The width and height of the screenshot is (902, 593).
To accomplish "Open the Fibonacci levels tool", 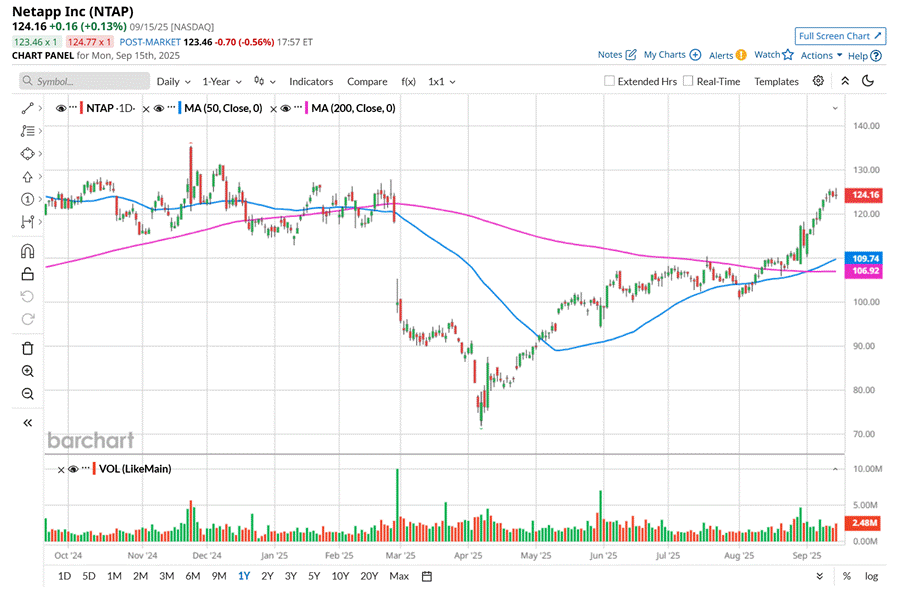I will pos(27,131).
